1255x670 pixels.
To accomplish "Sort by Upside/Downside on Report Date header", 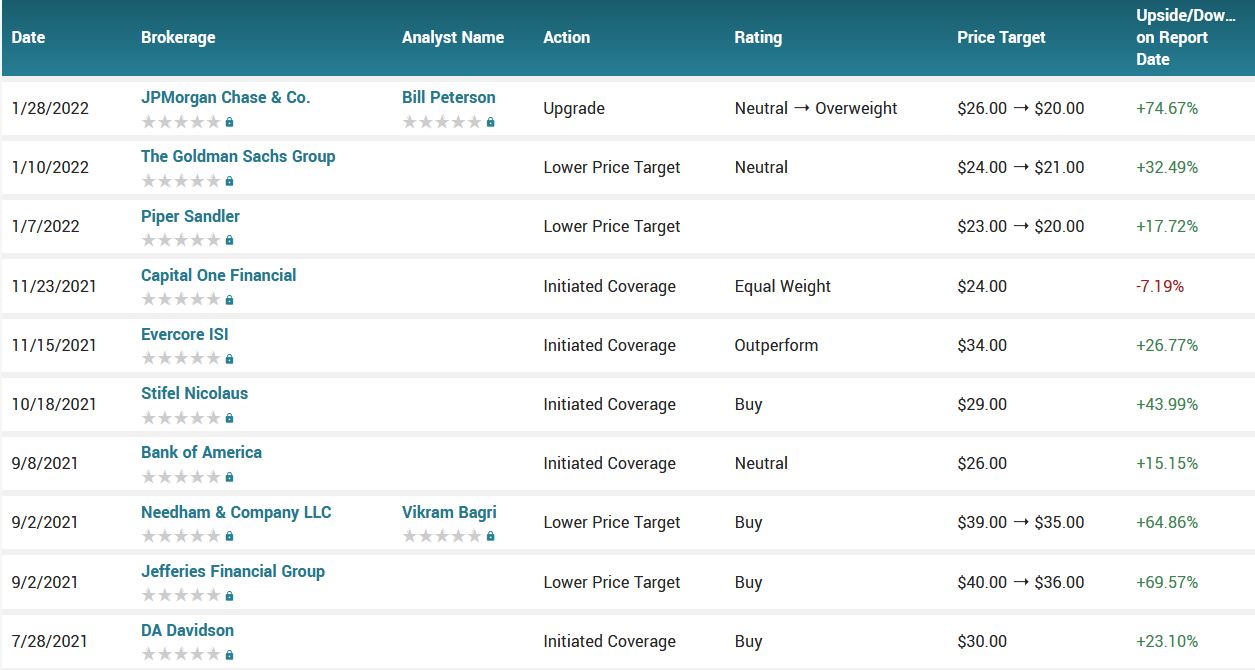I will [x=1172, y=37].
